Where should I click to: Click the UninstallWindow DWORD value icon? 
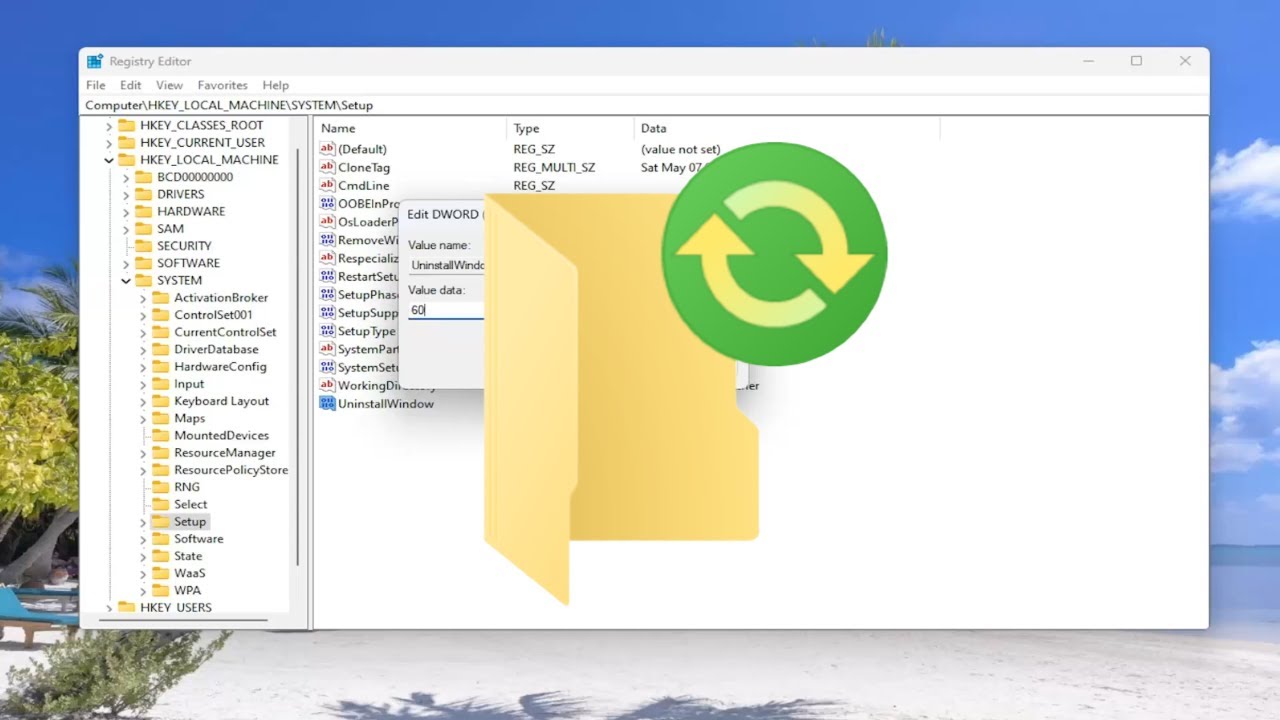pyautogui.click(x=327, y=403)
